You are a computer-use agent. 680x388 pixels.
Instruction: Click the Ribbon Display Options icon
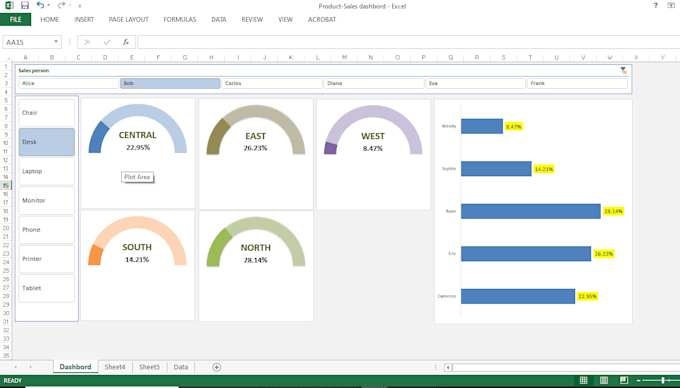pos(671,5)
